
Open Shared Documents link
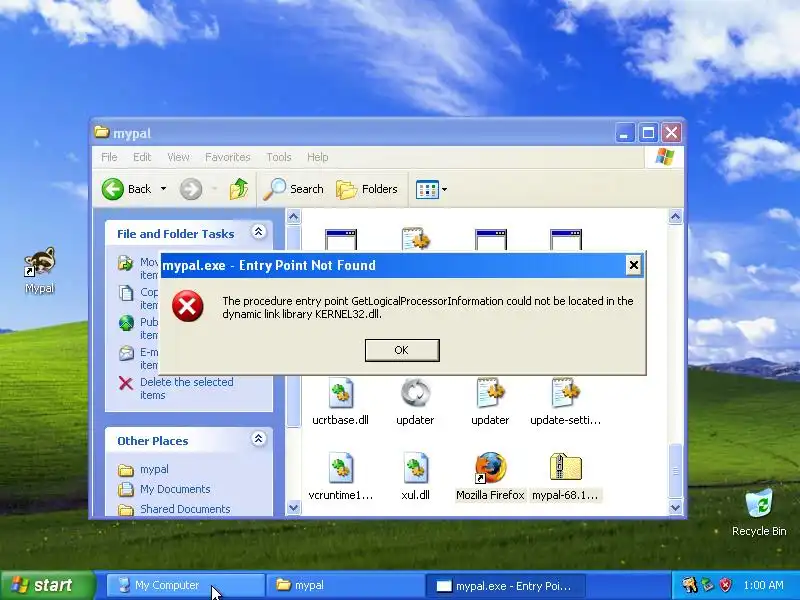[x=185, y=509]
